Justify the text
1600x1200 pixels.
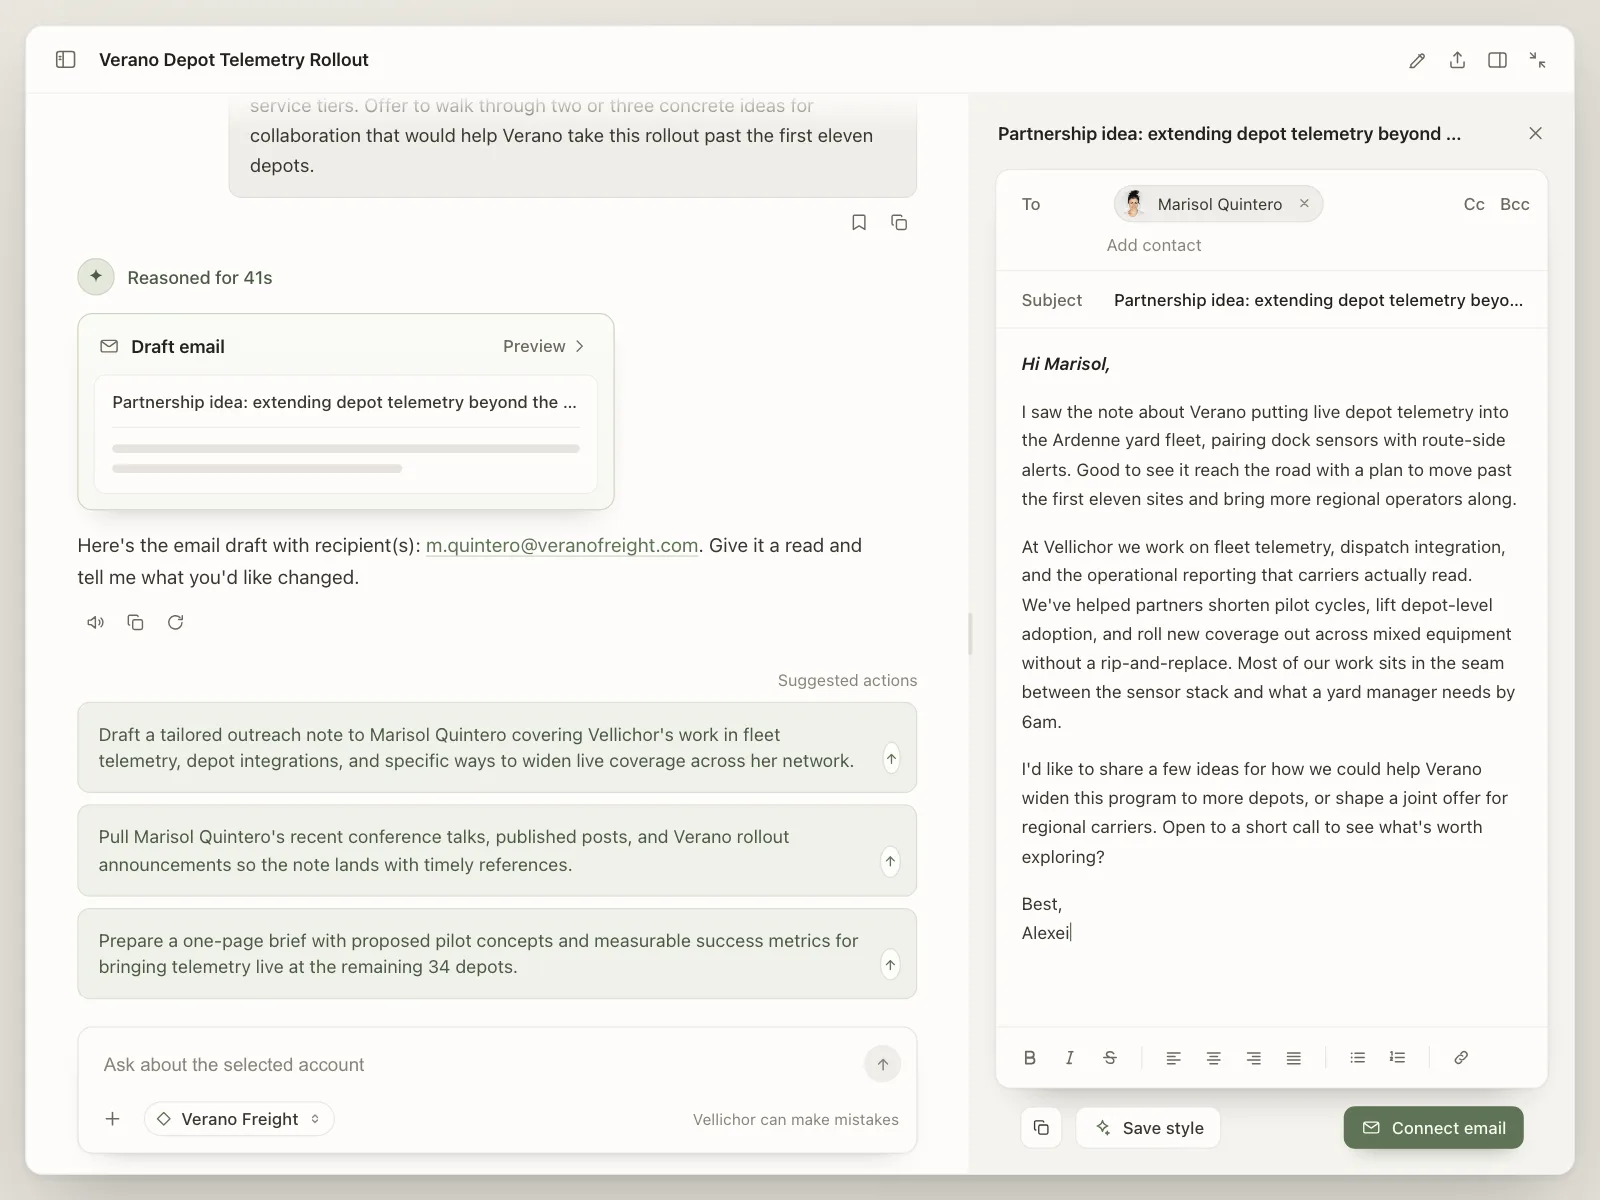(1294, 1057)
